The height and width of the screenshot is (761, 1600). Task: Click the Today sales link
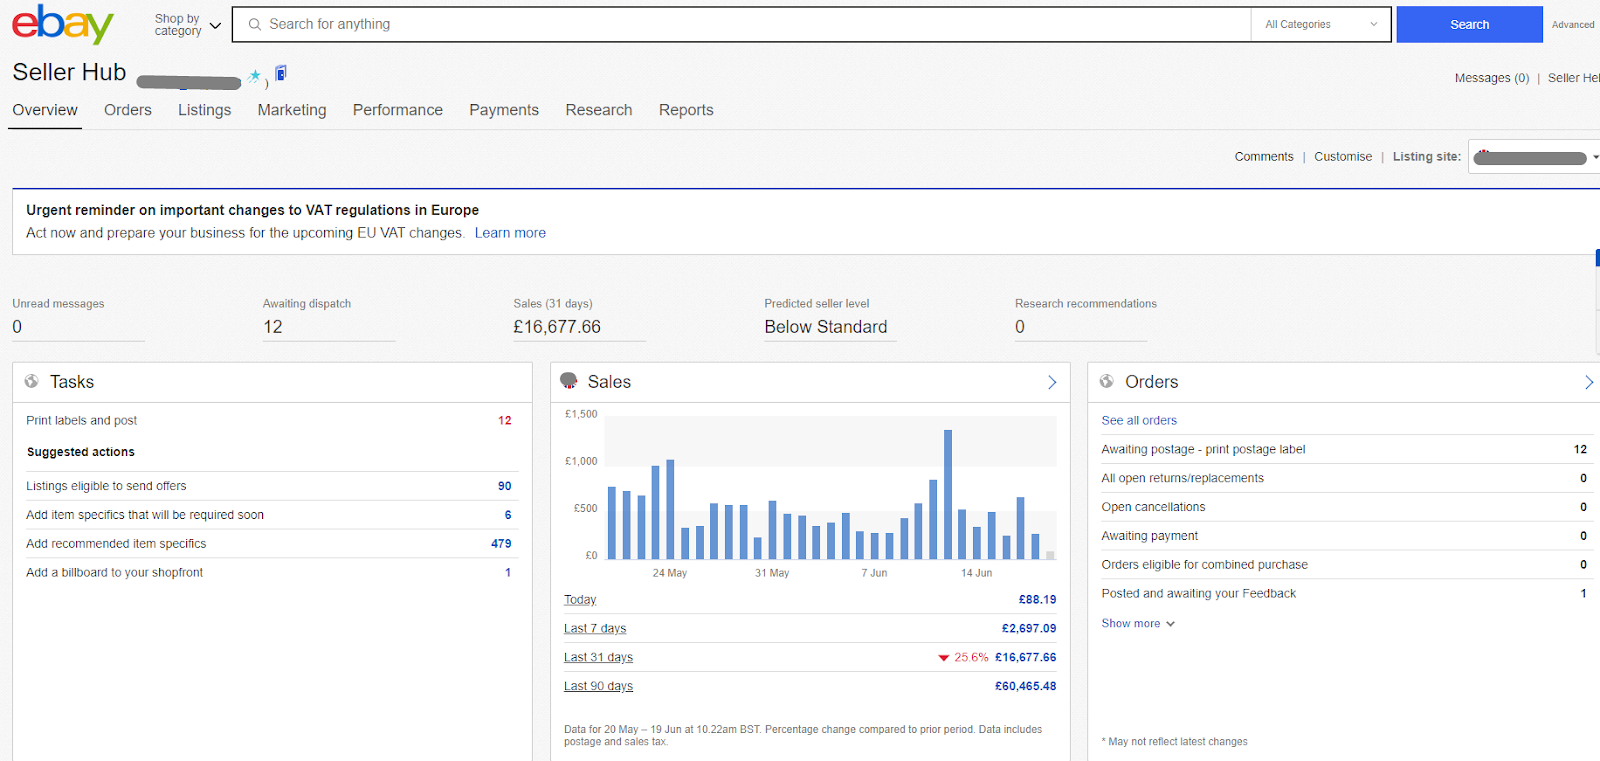coord(580,600)
